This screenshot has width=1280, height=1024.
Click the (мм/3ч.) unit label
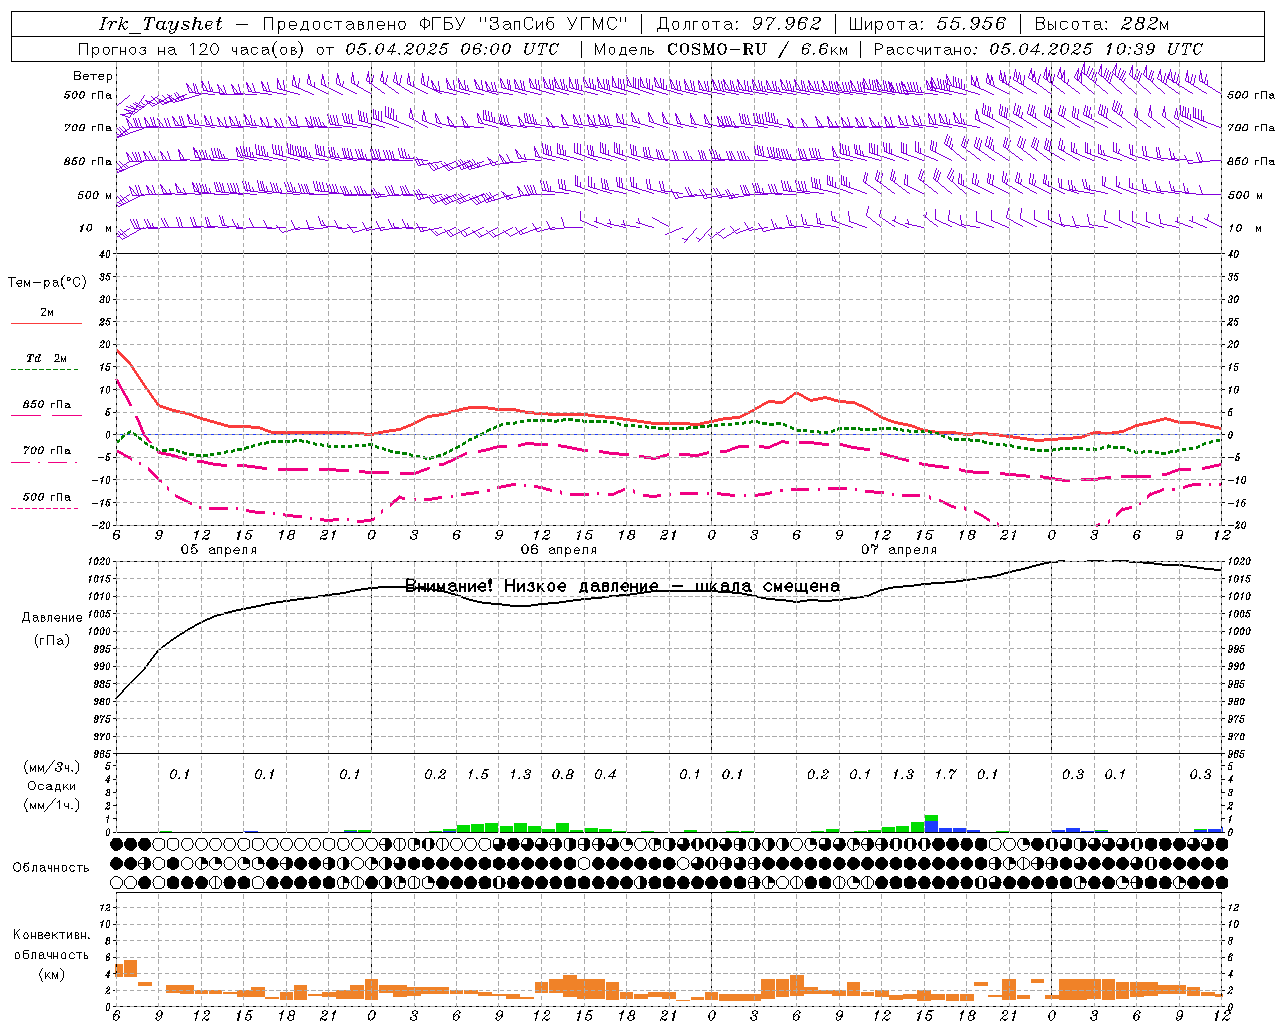[52, 767]
